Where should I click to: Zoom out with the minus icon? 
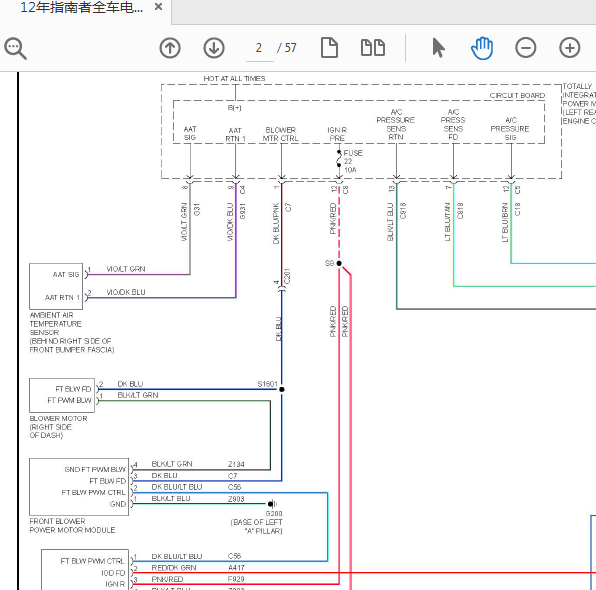pos(526,48)
